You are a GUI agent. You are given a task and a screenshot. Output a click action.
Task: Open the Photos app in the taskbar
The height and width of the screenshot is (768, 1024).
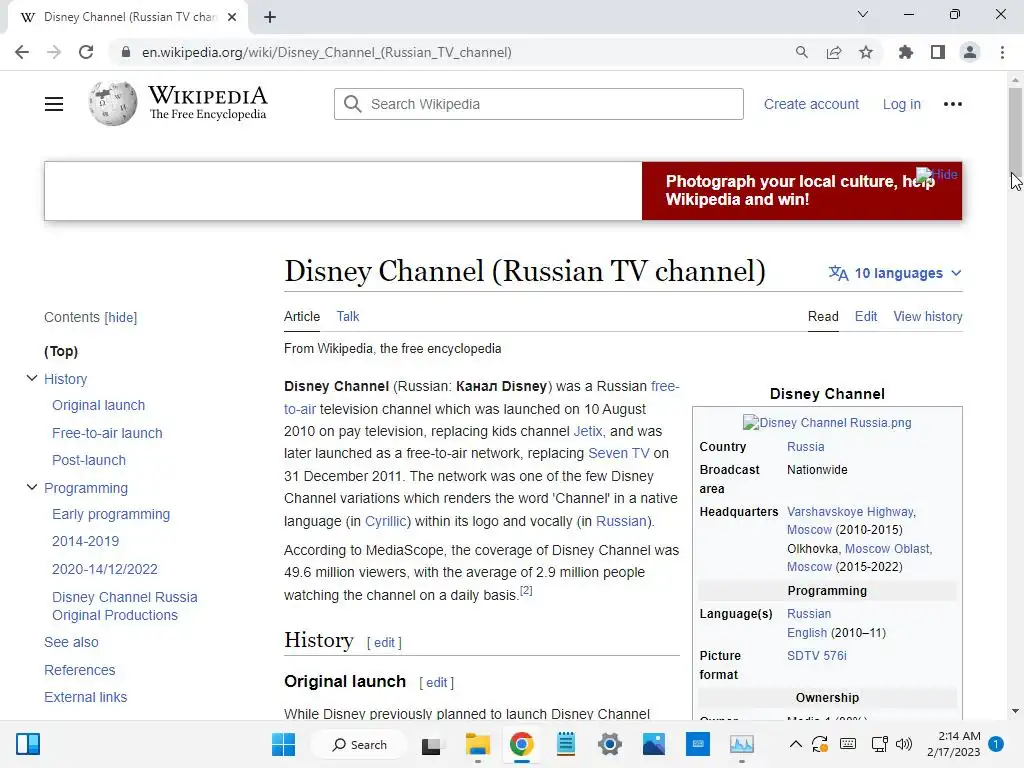pyautogui.click(x=654, y=744)
